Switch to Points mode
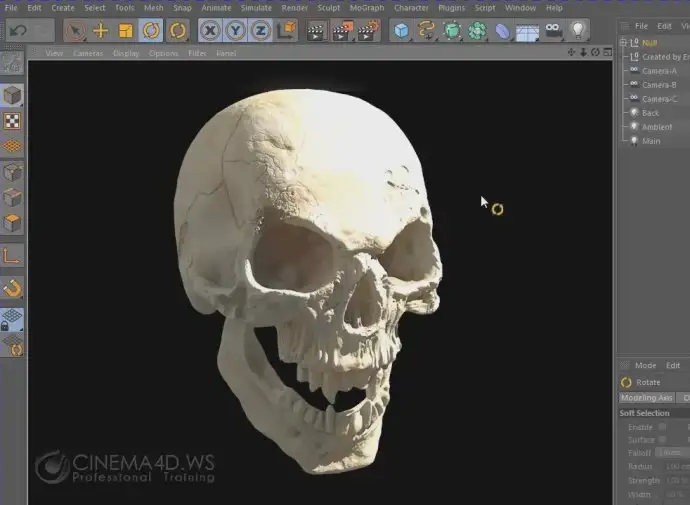 (12, 172)
